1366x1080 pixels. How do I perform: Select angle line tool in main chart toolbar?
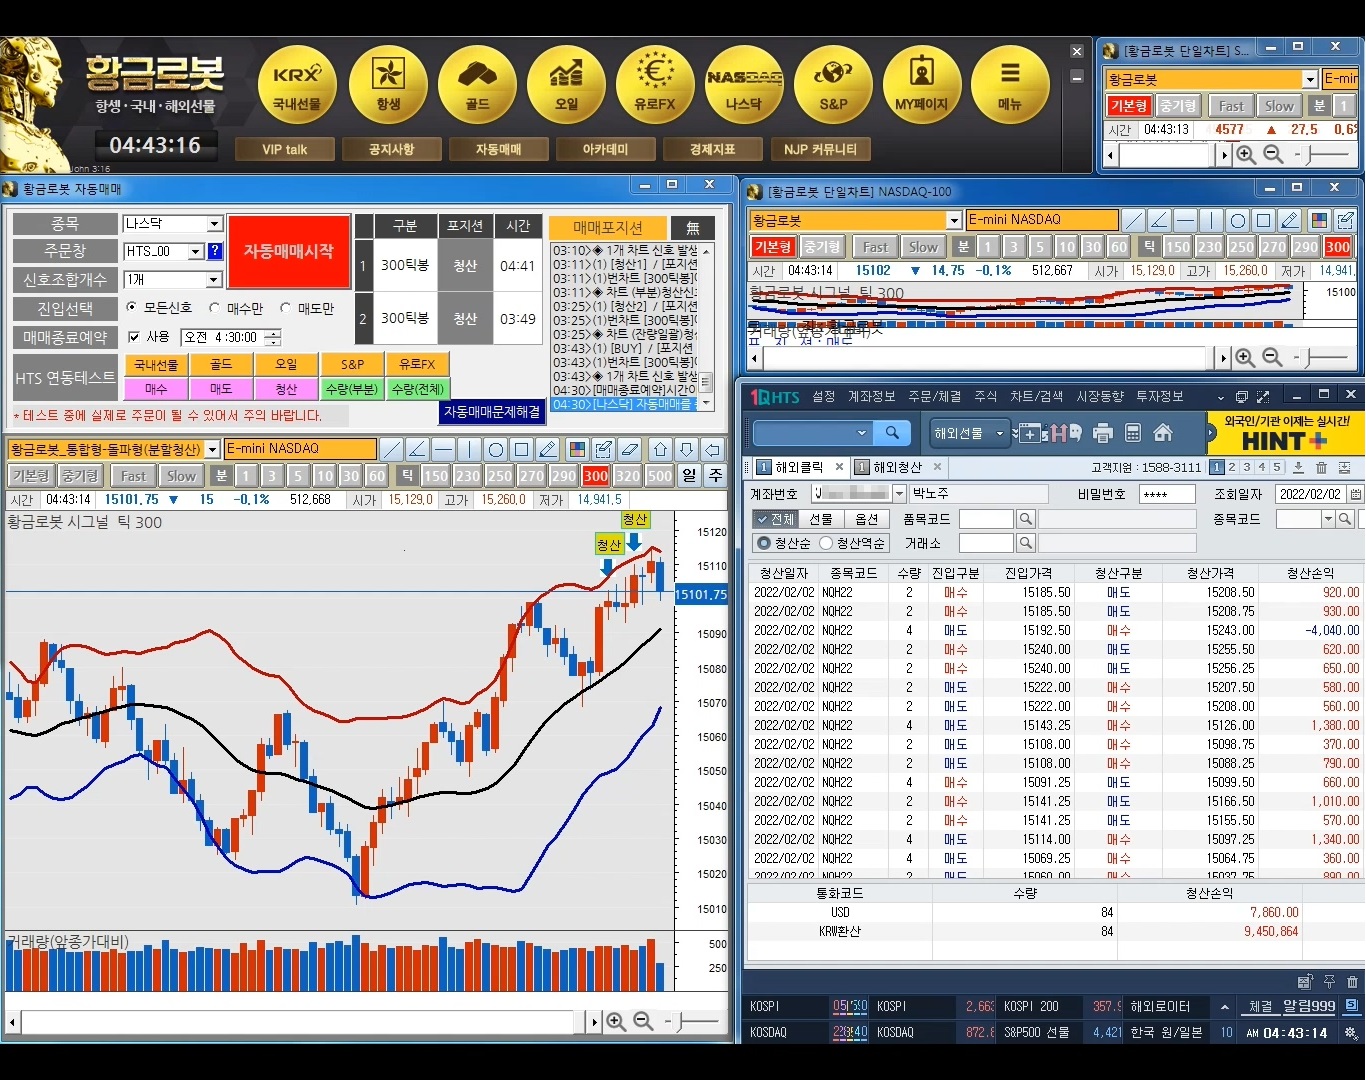click(418, 449)
